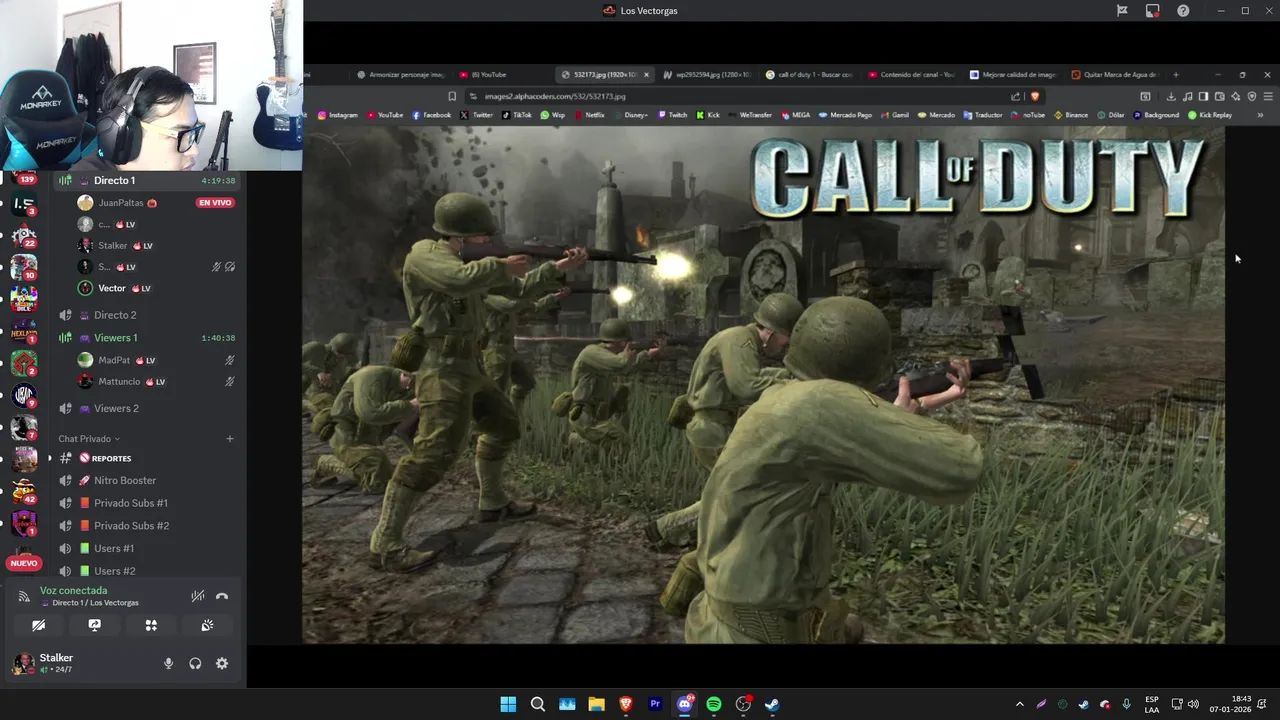Join Directo 2 voice channel
This screenshot has width=1280, height=720.
tap(147, 315)
